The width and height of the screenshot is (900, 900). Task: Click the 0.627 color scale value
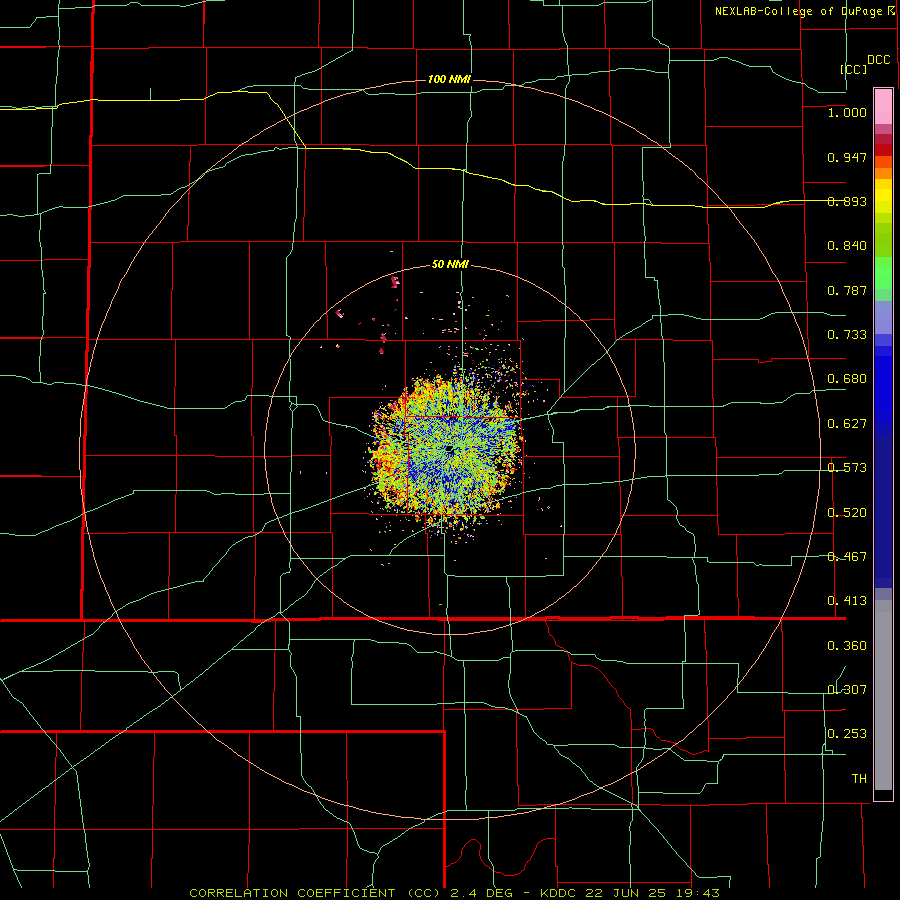pyautogui.click(x=847, y=424)
